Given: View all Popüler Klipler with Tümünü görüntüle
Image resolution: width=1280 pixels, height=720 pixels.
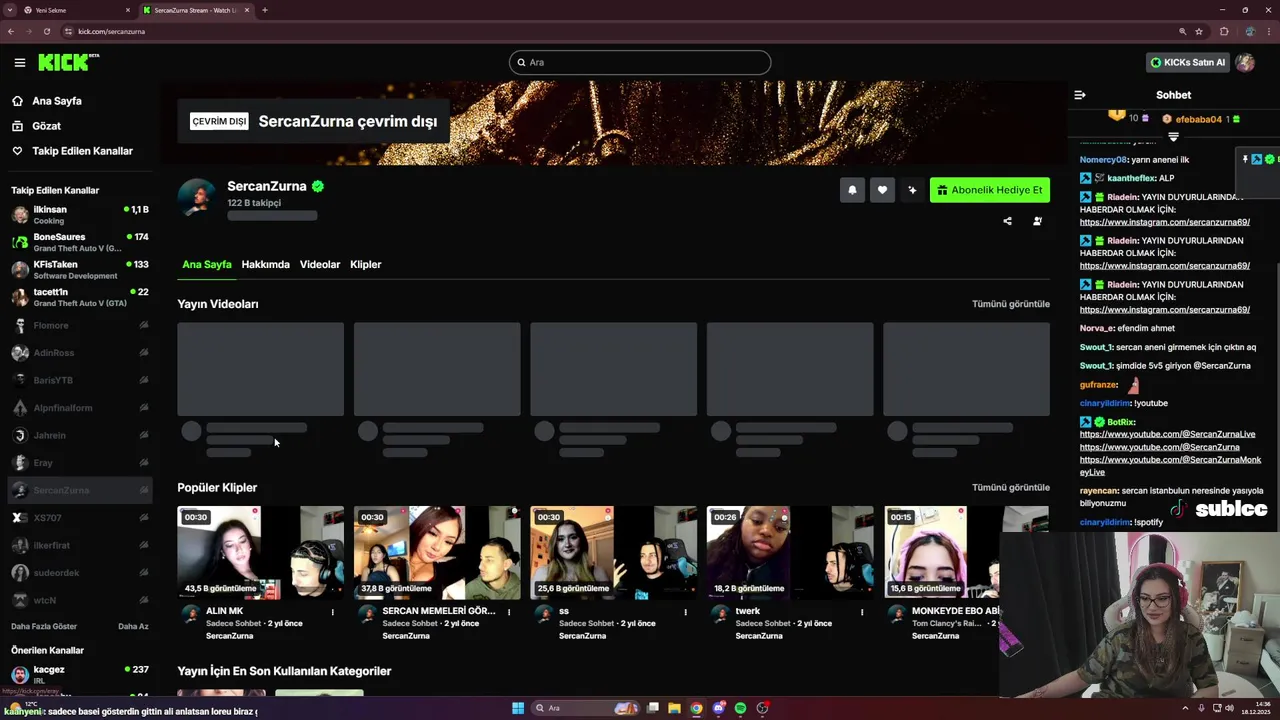Looking at the screenshot, I should [1011, 487].
